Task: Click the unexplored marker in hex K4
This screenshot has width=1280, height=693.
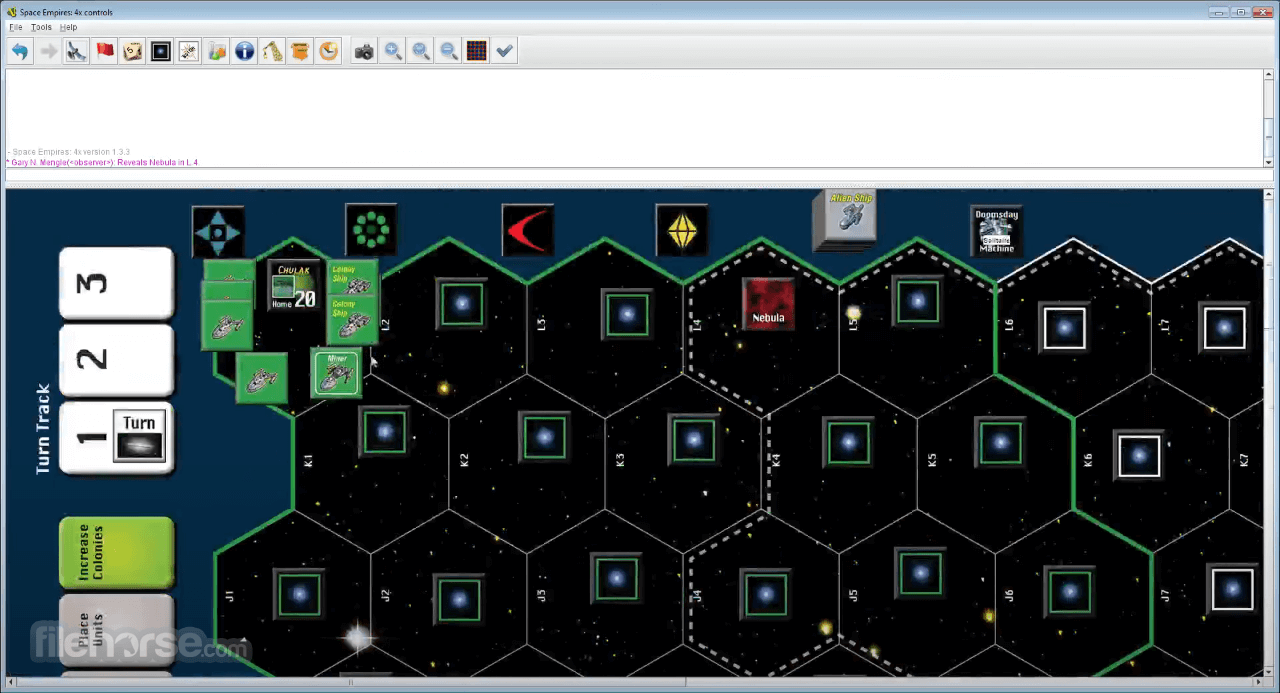Action: pos(848,441)
